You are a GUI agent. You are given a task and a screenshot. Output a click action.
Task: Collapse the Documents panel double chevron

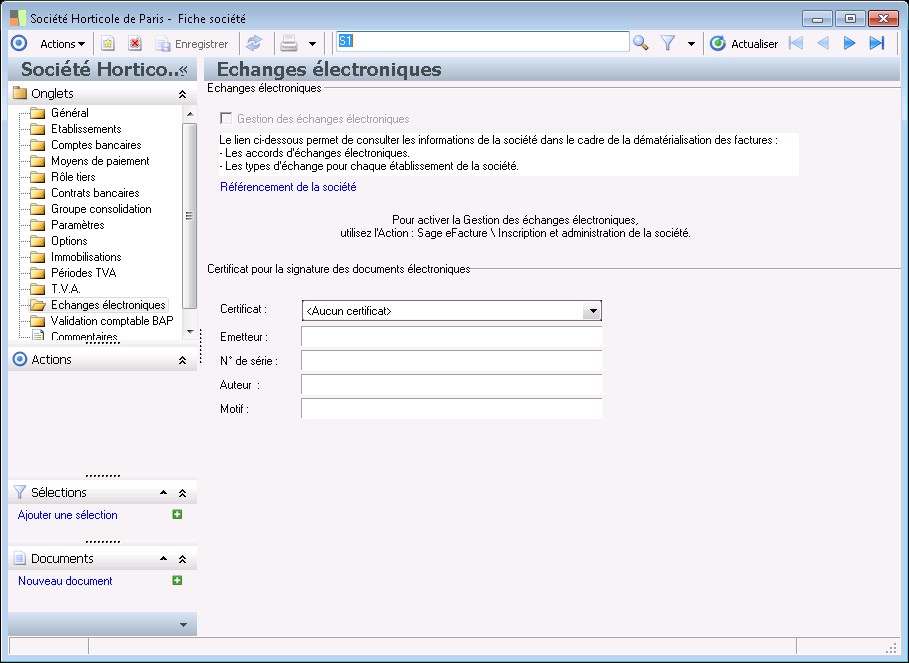click(x=182, y=559)
